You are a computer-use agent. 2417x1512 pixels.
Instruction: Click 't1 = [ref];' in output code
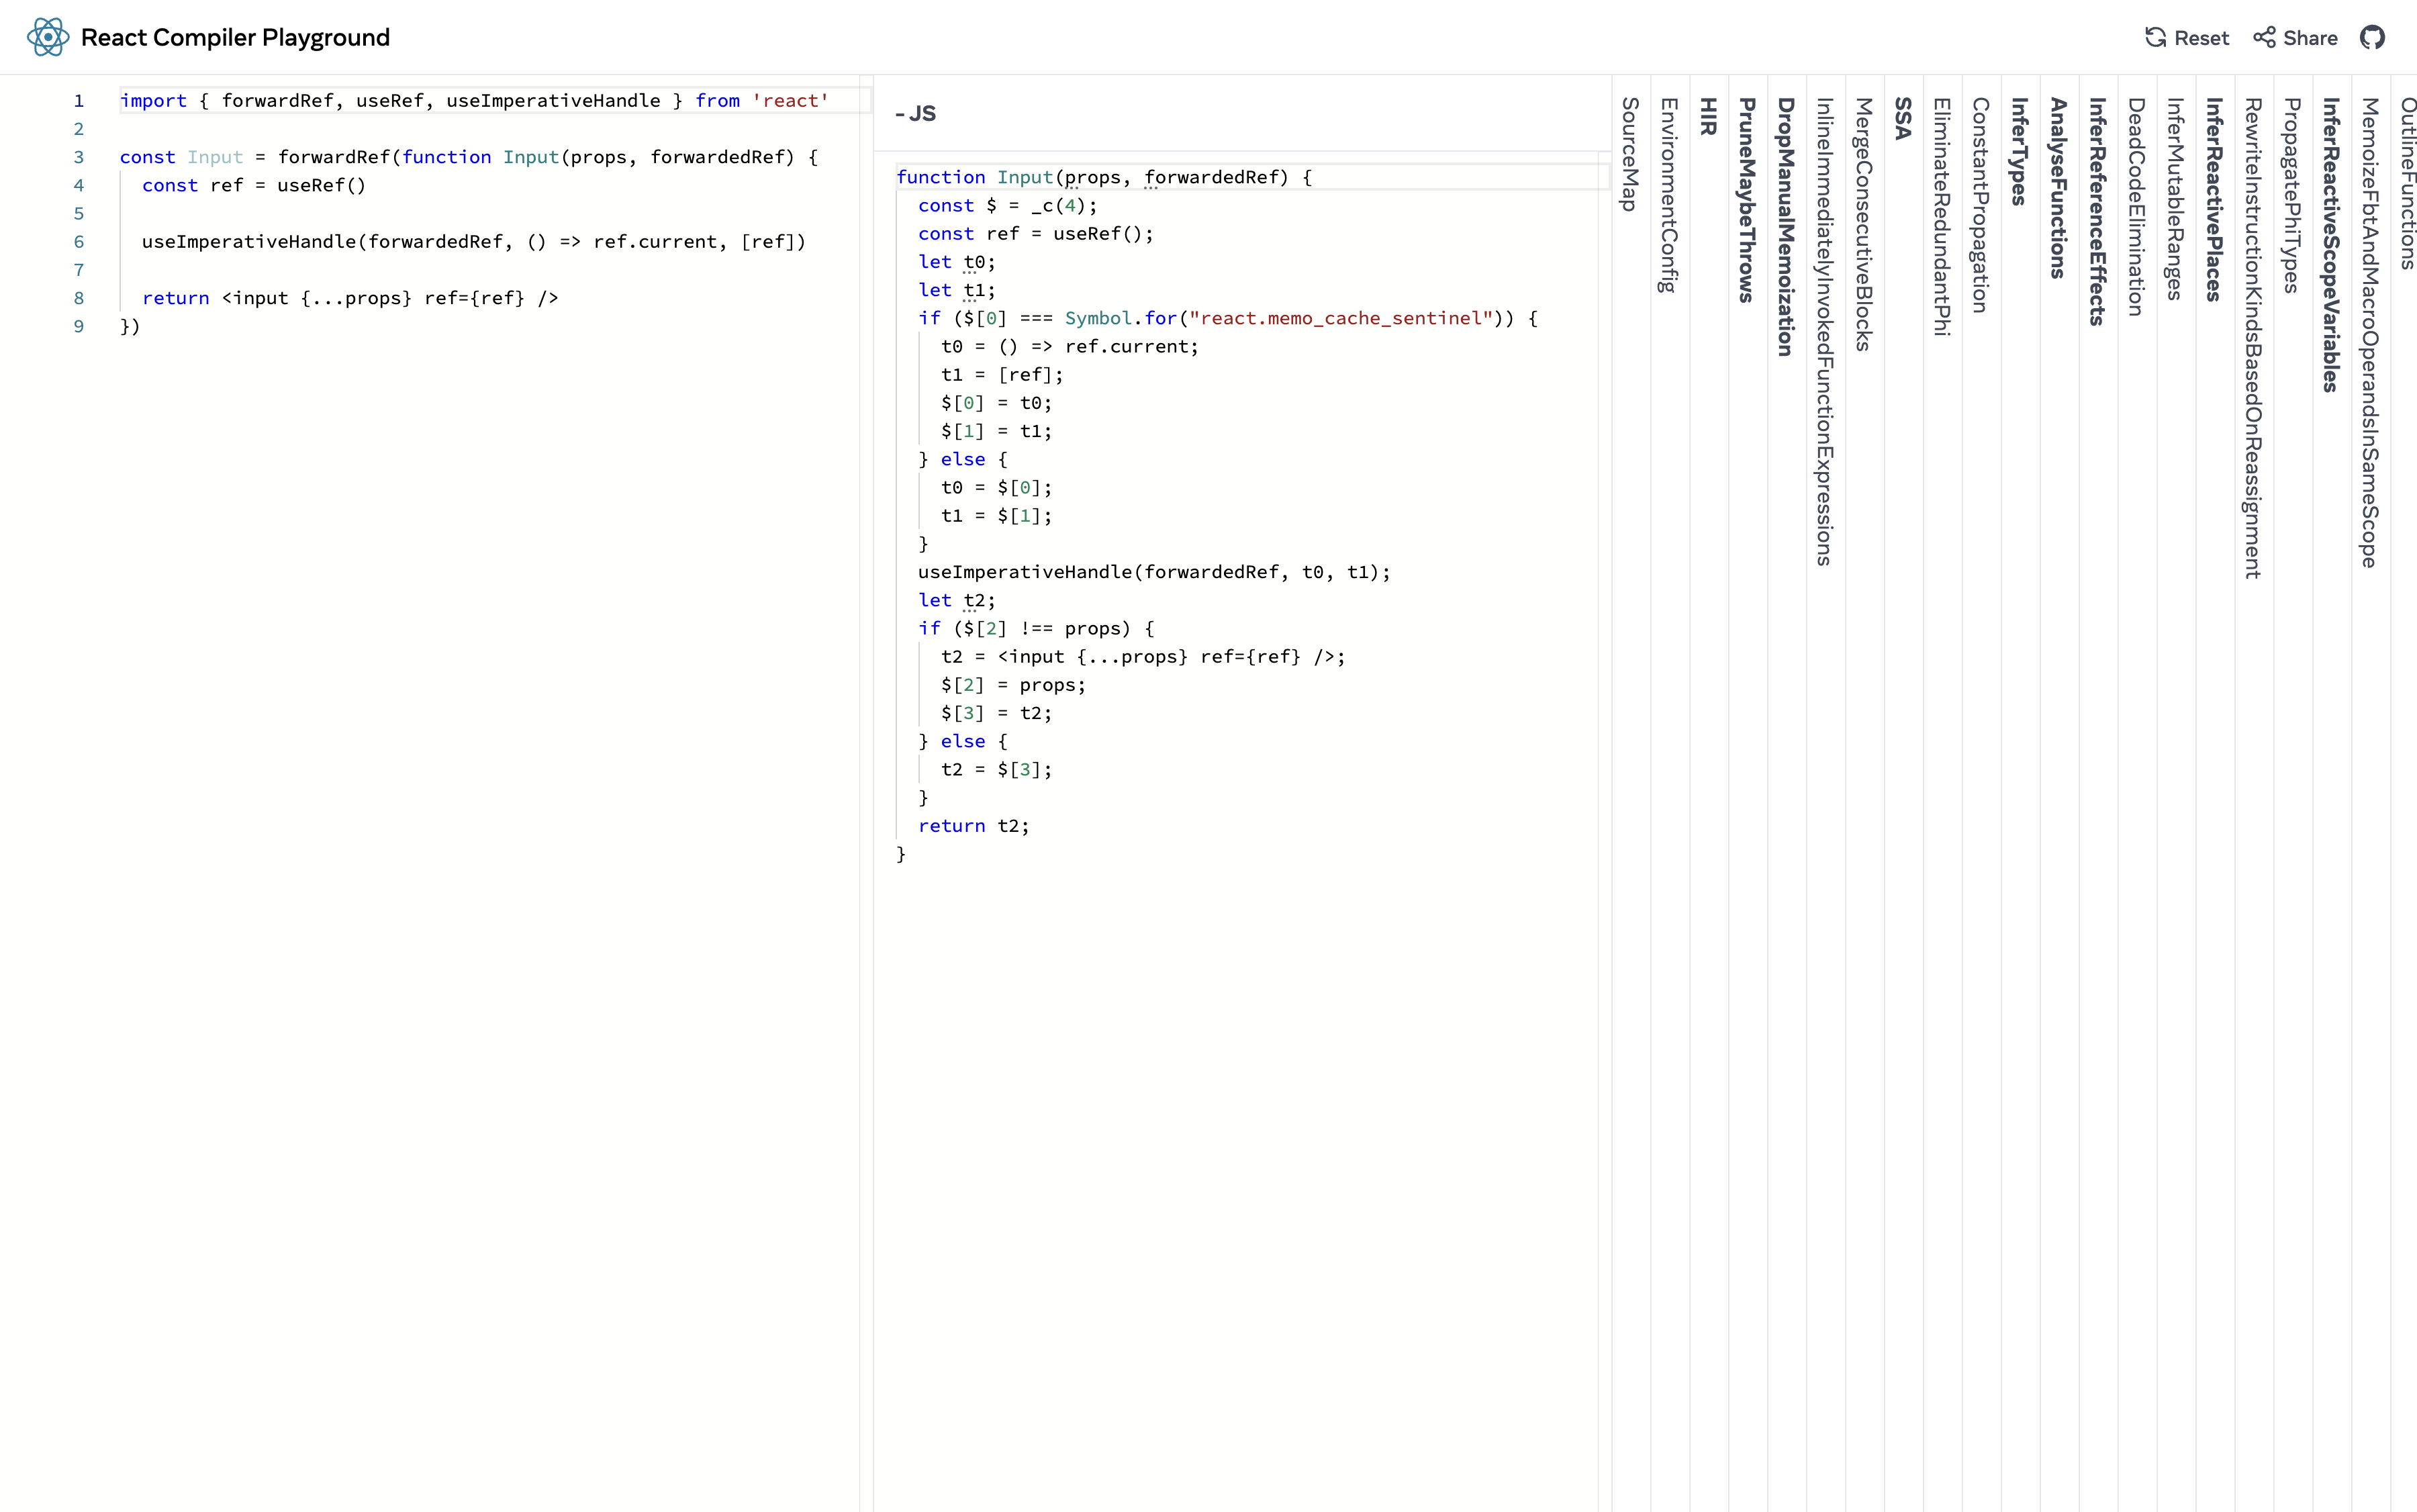[x=1002, y=375]
